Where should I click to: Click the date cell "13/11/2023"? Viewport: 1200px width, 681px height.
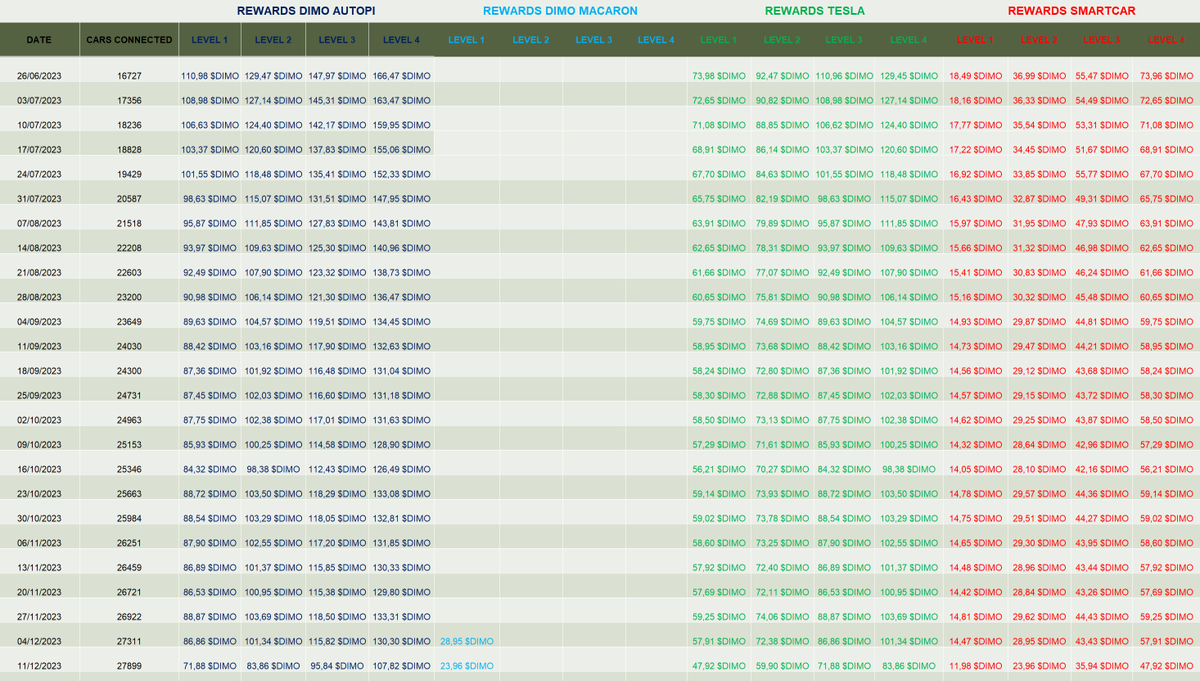click(39, 568)
